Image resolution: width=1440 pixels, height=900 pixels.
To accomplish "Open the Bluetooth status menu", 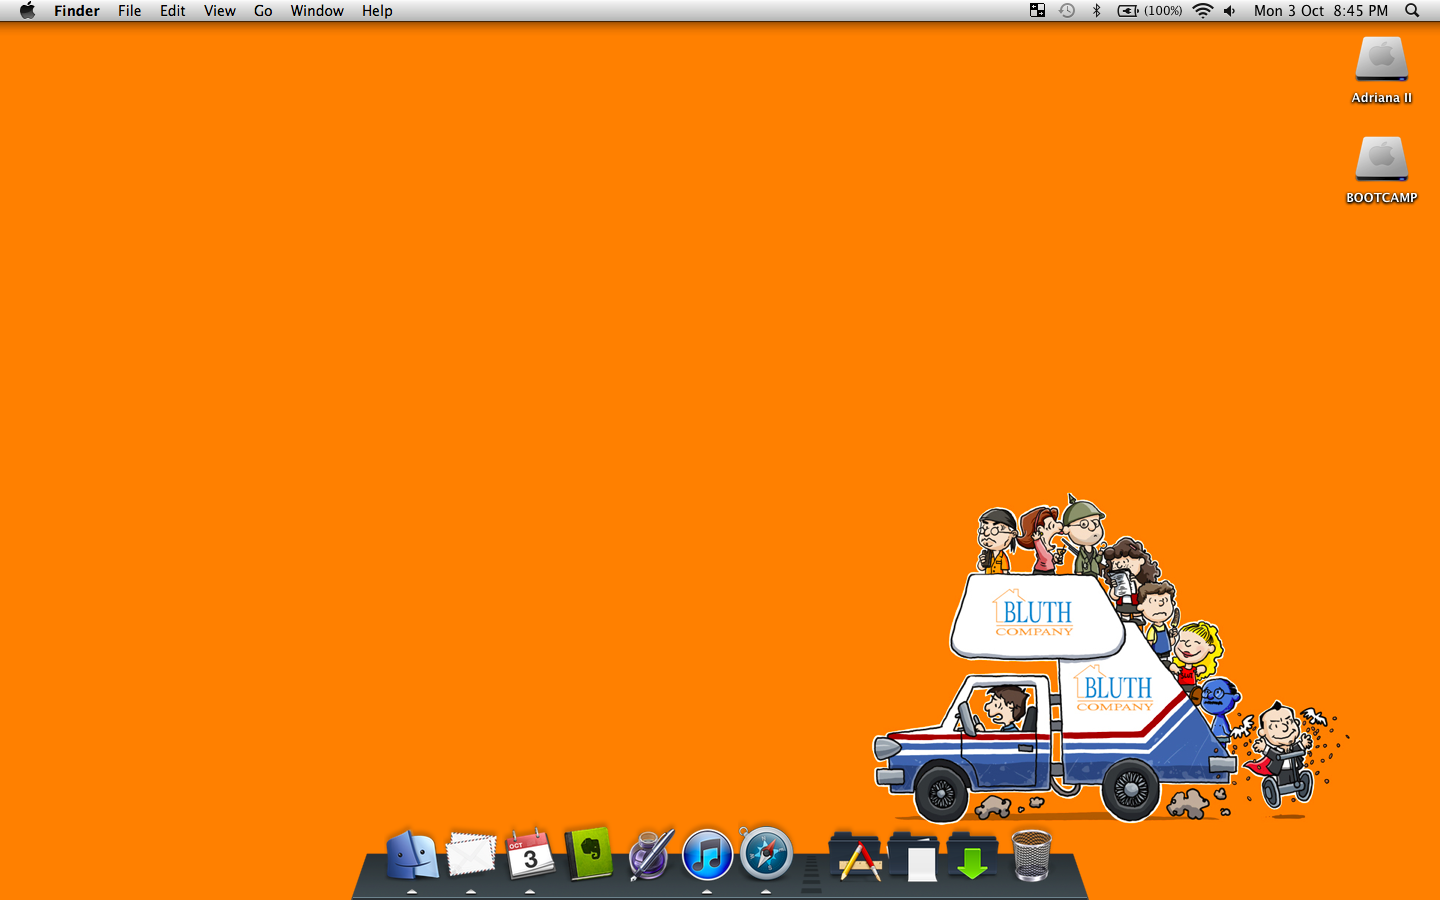I will pos(1096,11).
